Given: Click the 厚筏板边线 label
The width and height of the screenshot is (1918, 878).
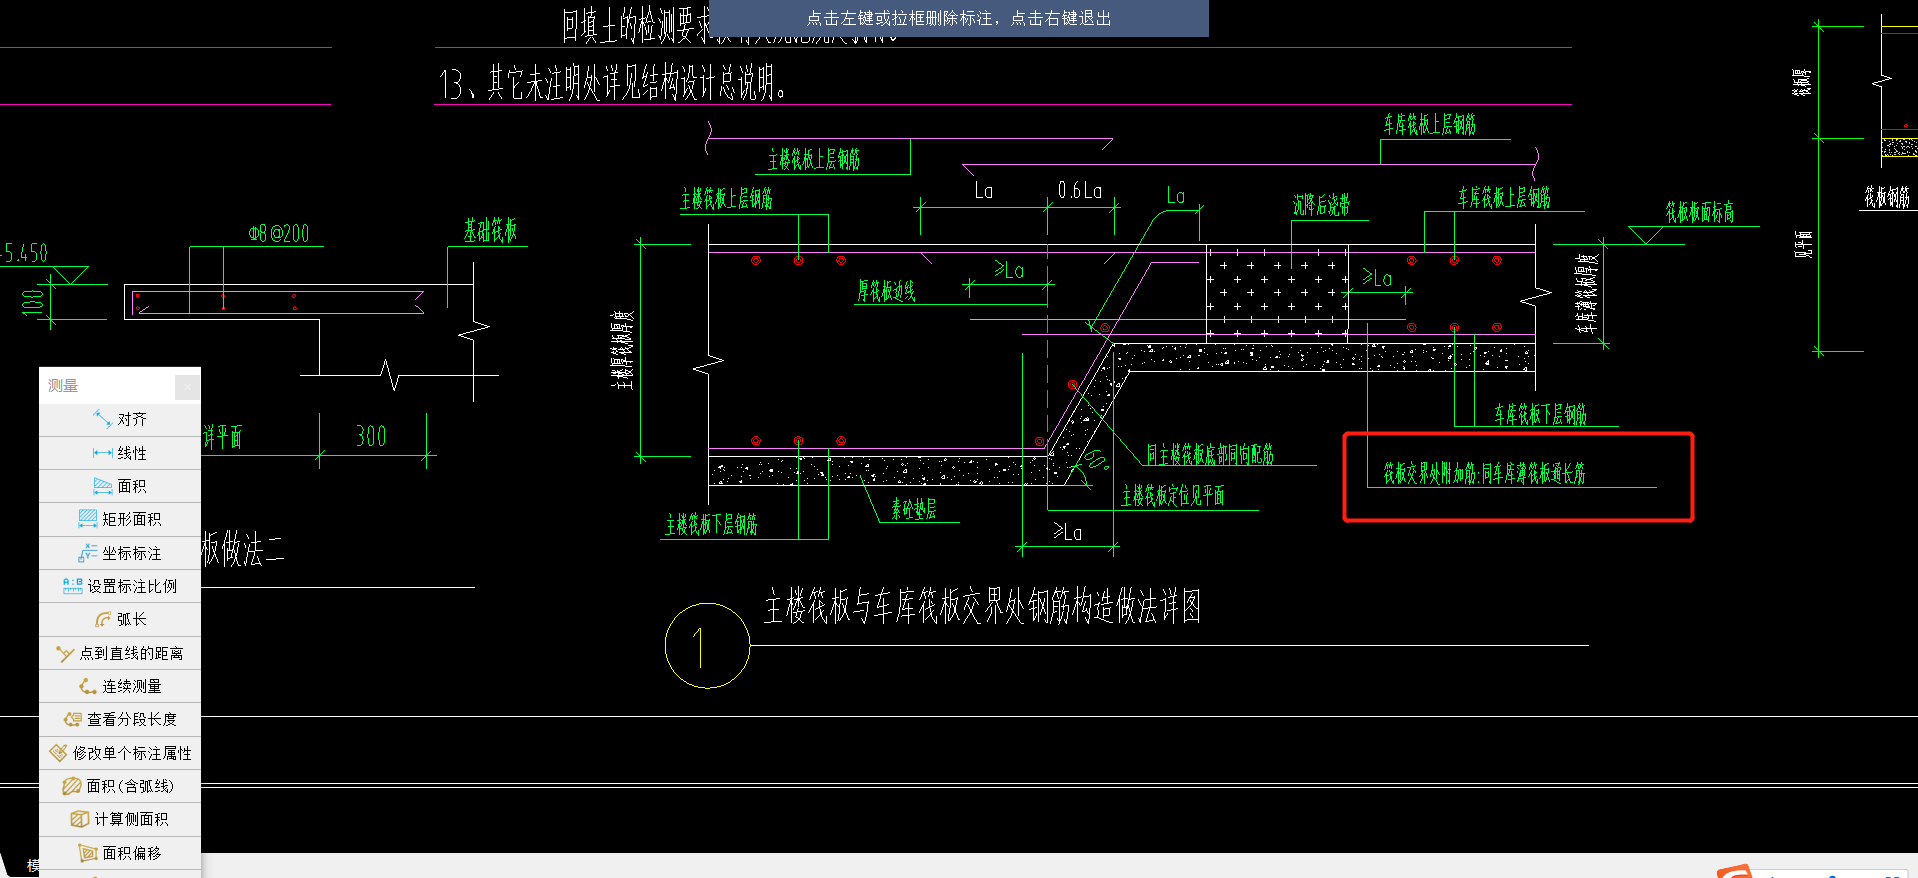Looking at the screenshot, I should point(886,291).
